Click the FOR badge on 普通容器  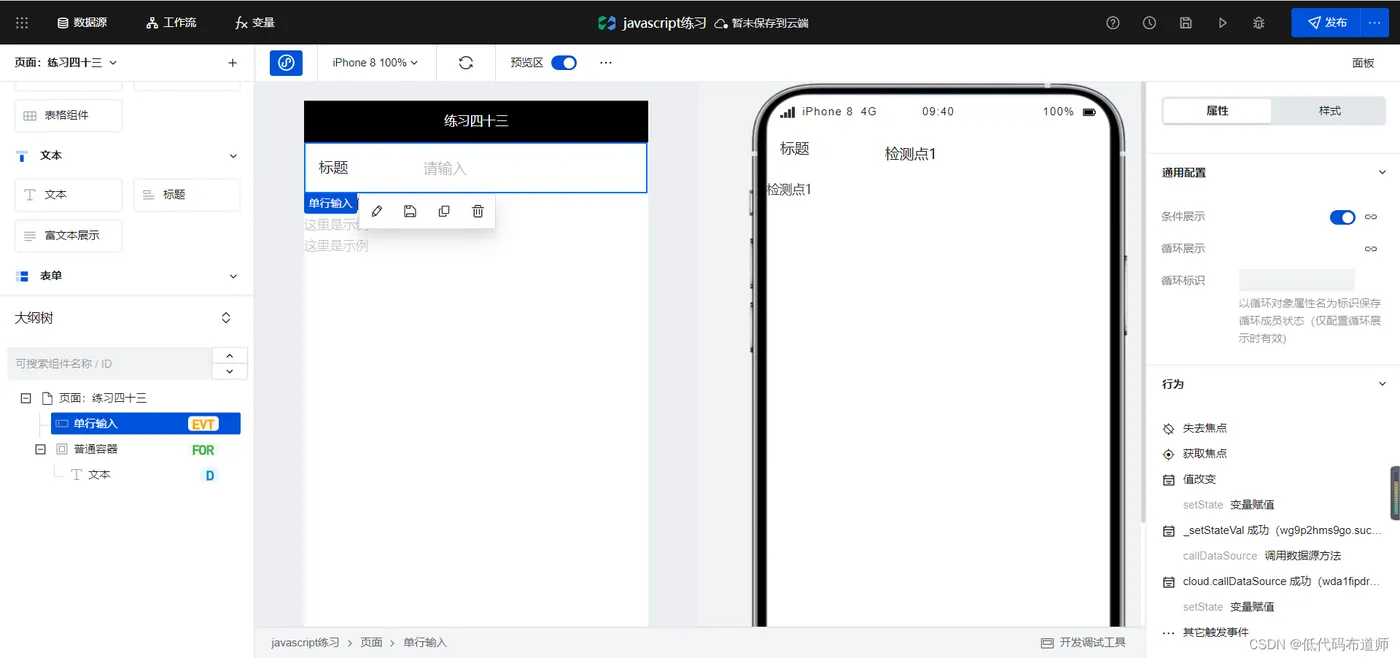203,450
